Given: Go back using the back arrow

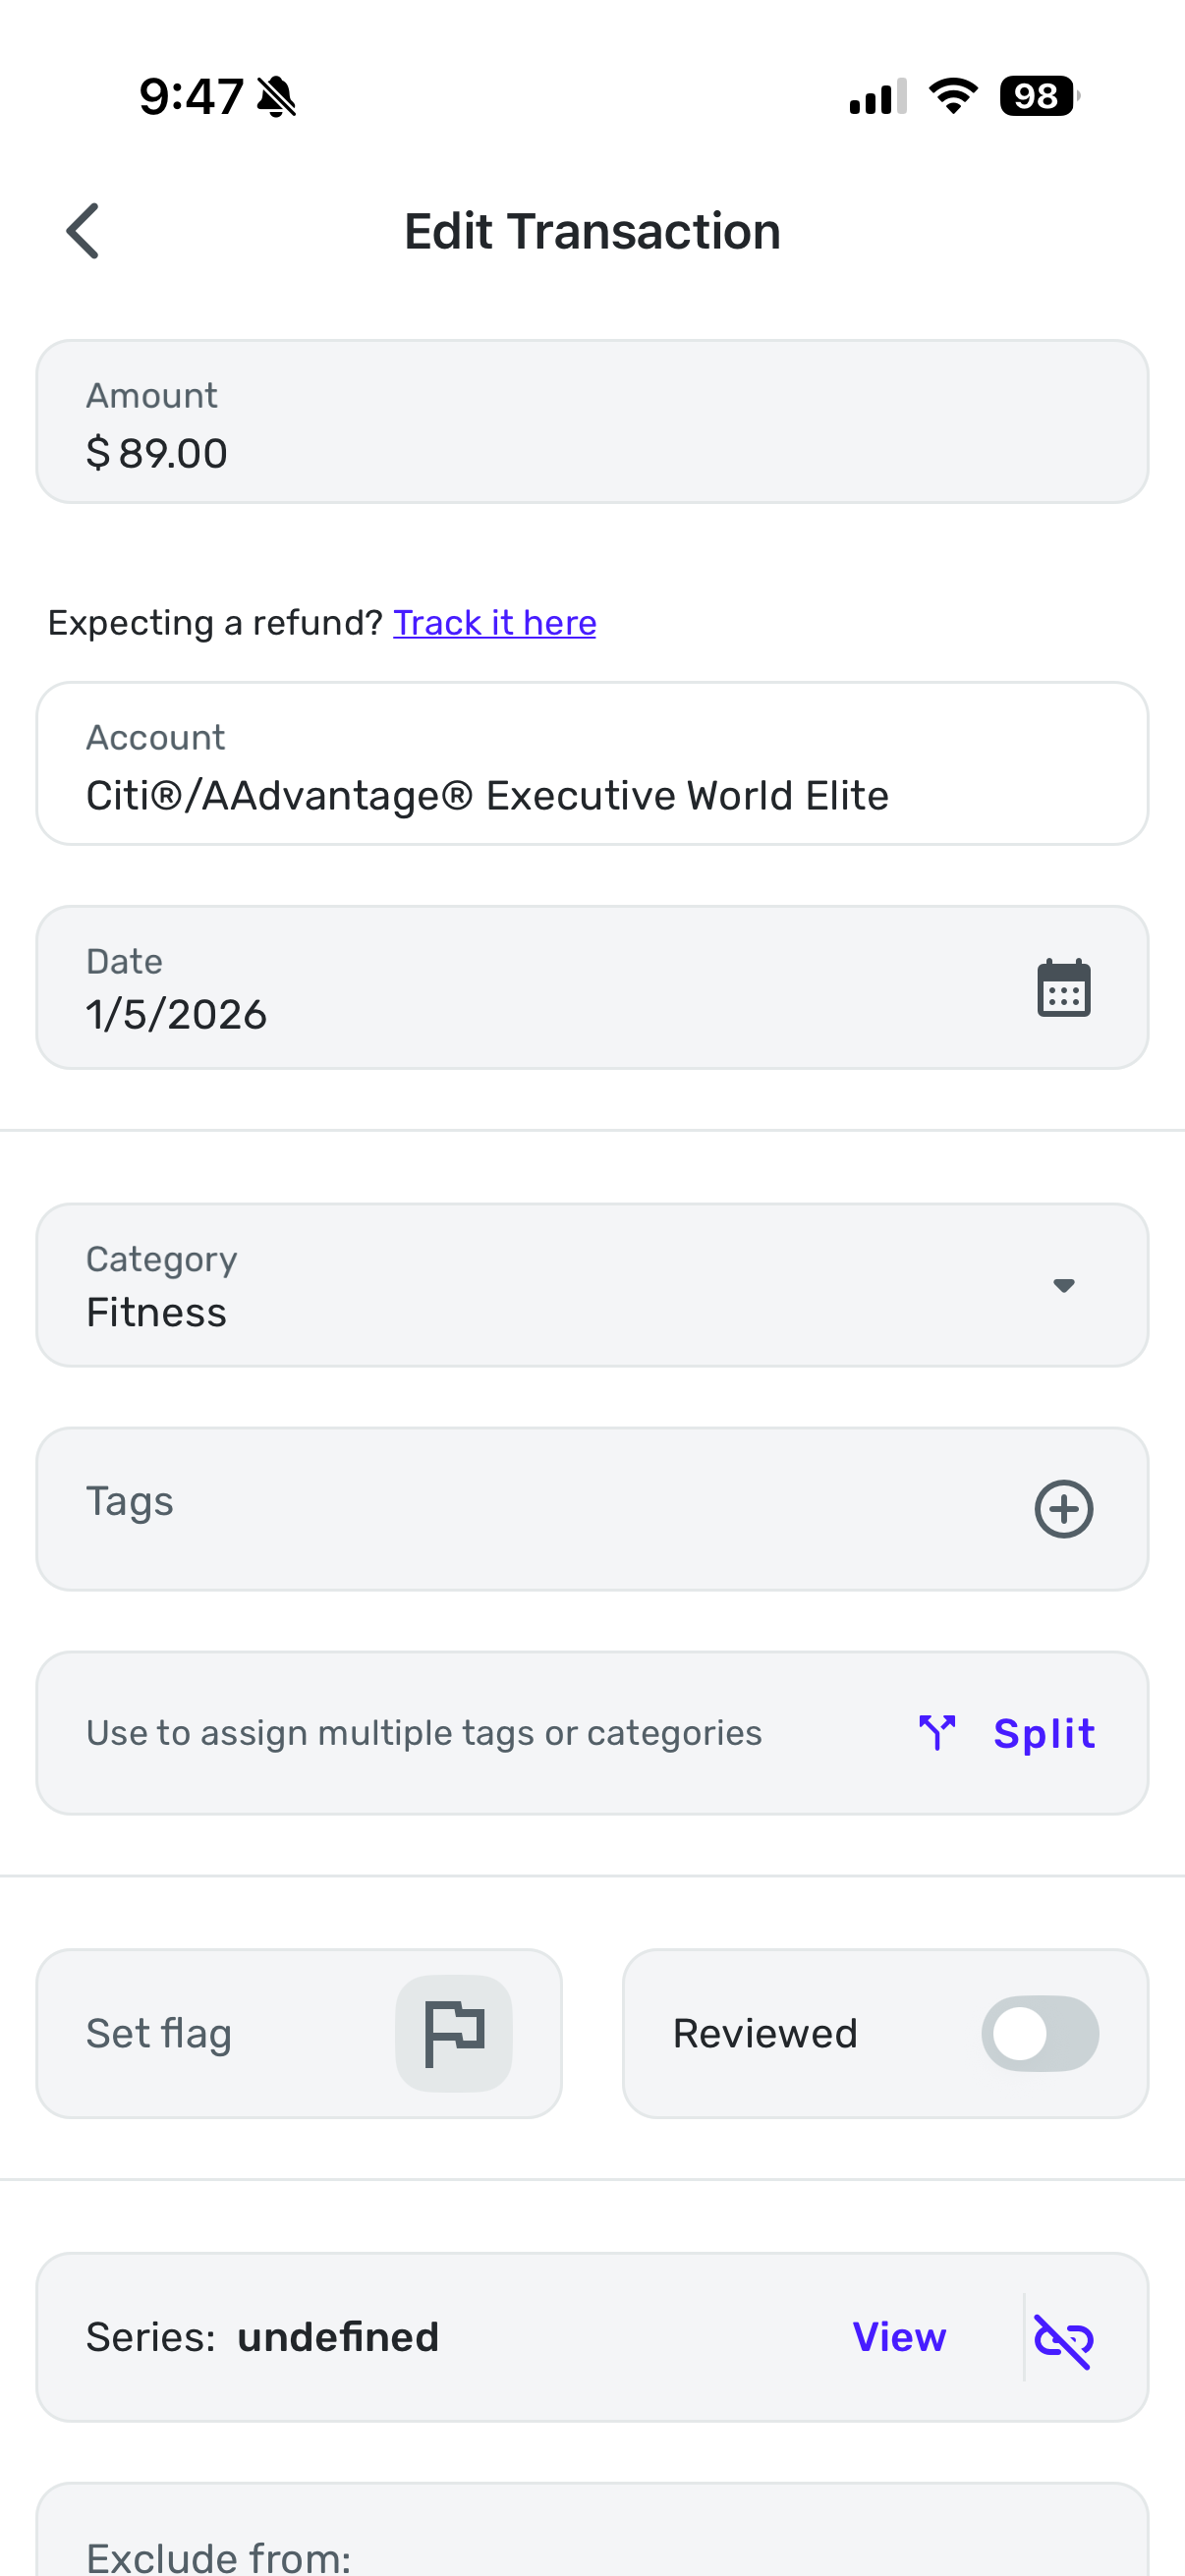Looking at the screenshot, I should (83, 231).
